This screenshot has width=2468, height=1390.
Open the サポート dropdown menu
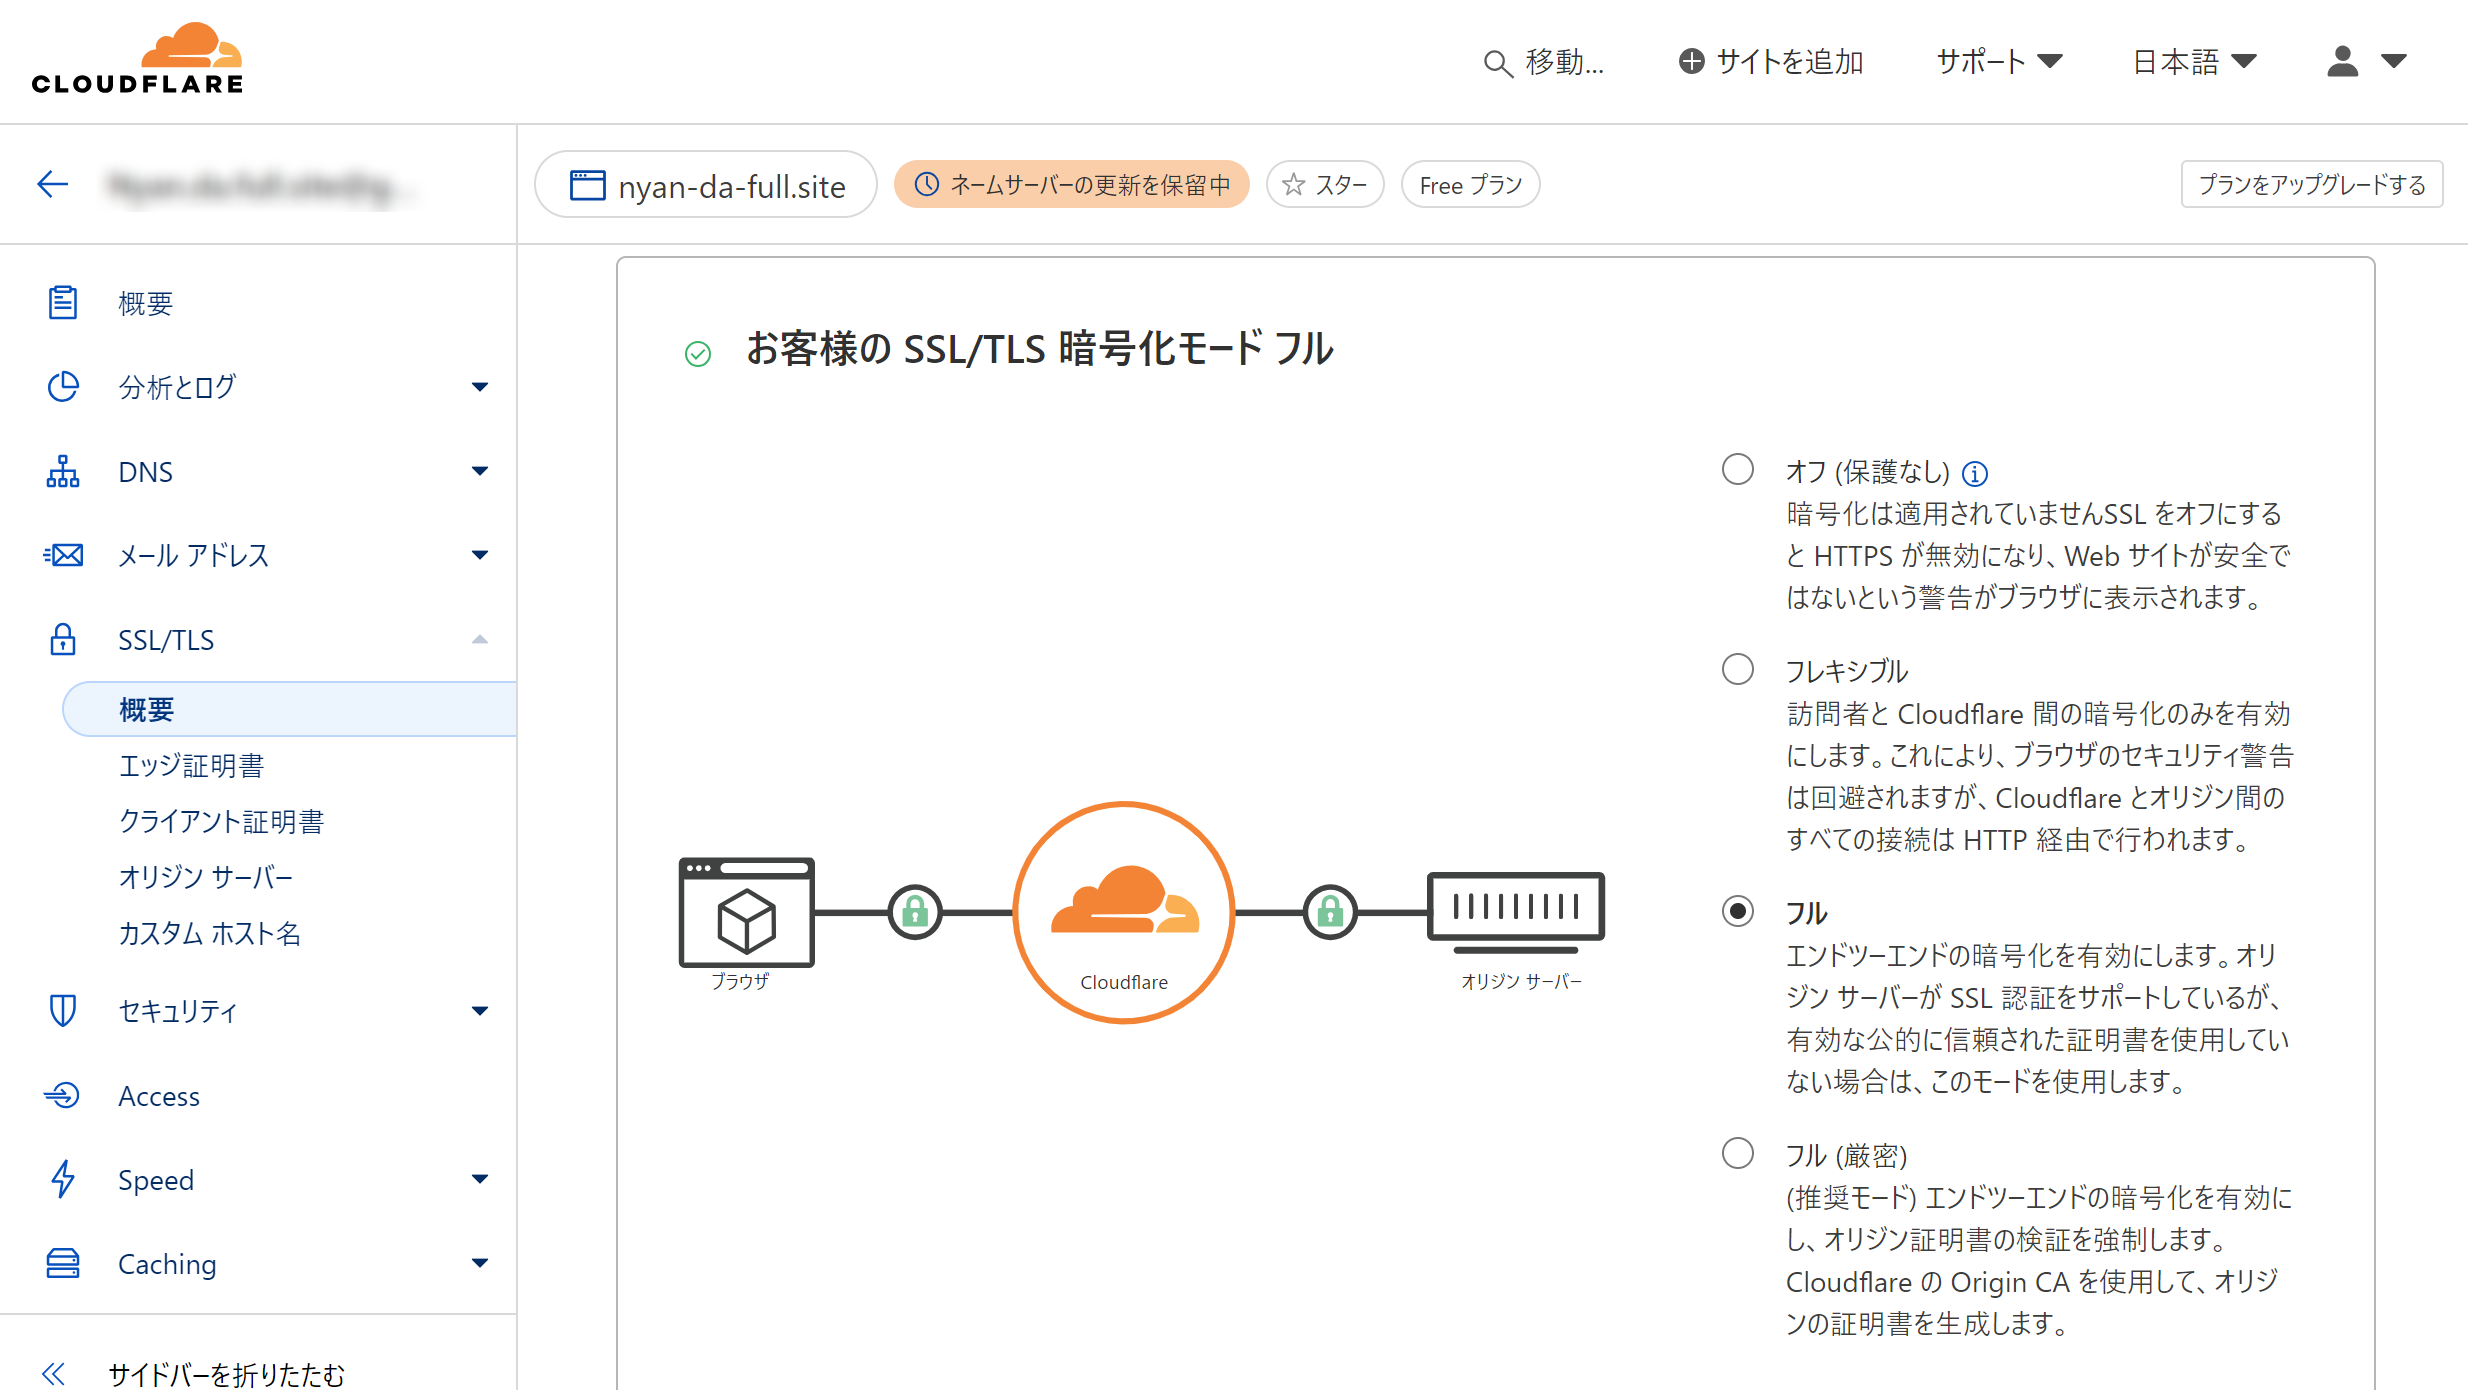[x=1999, y=61]
